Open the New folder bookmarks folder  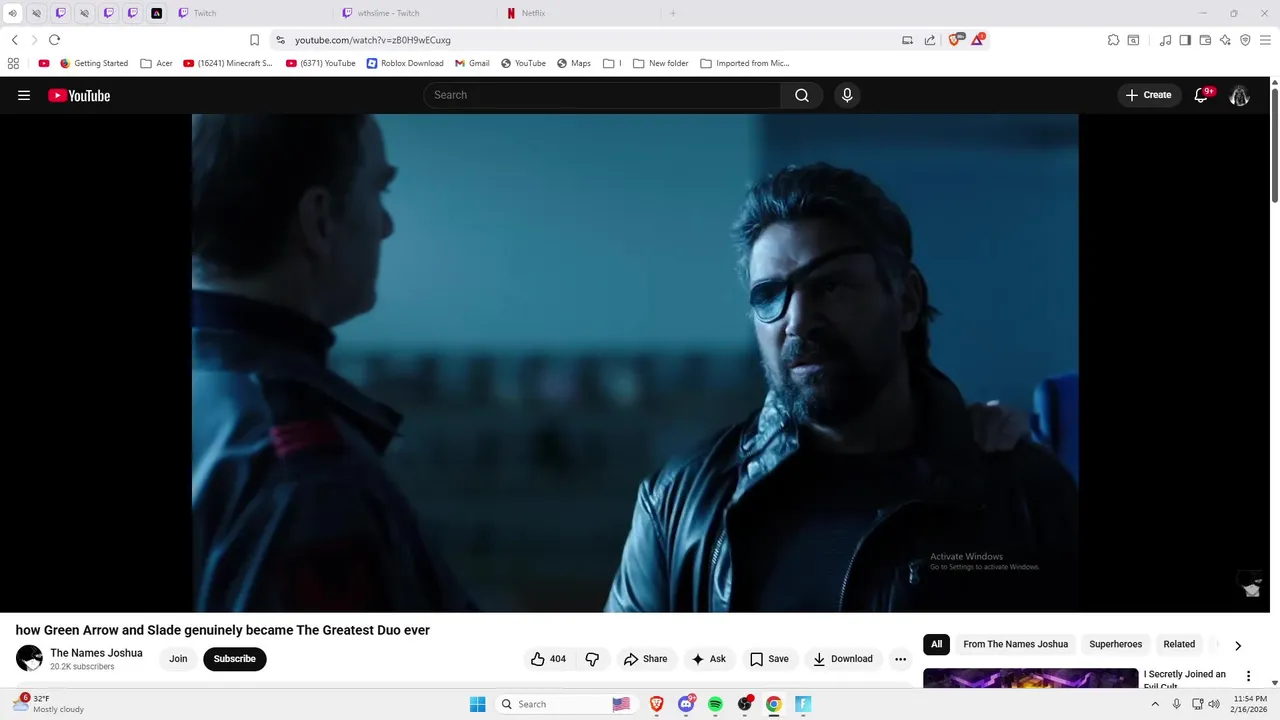(x=660, y=63)
